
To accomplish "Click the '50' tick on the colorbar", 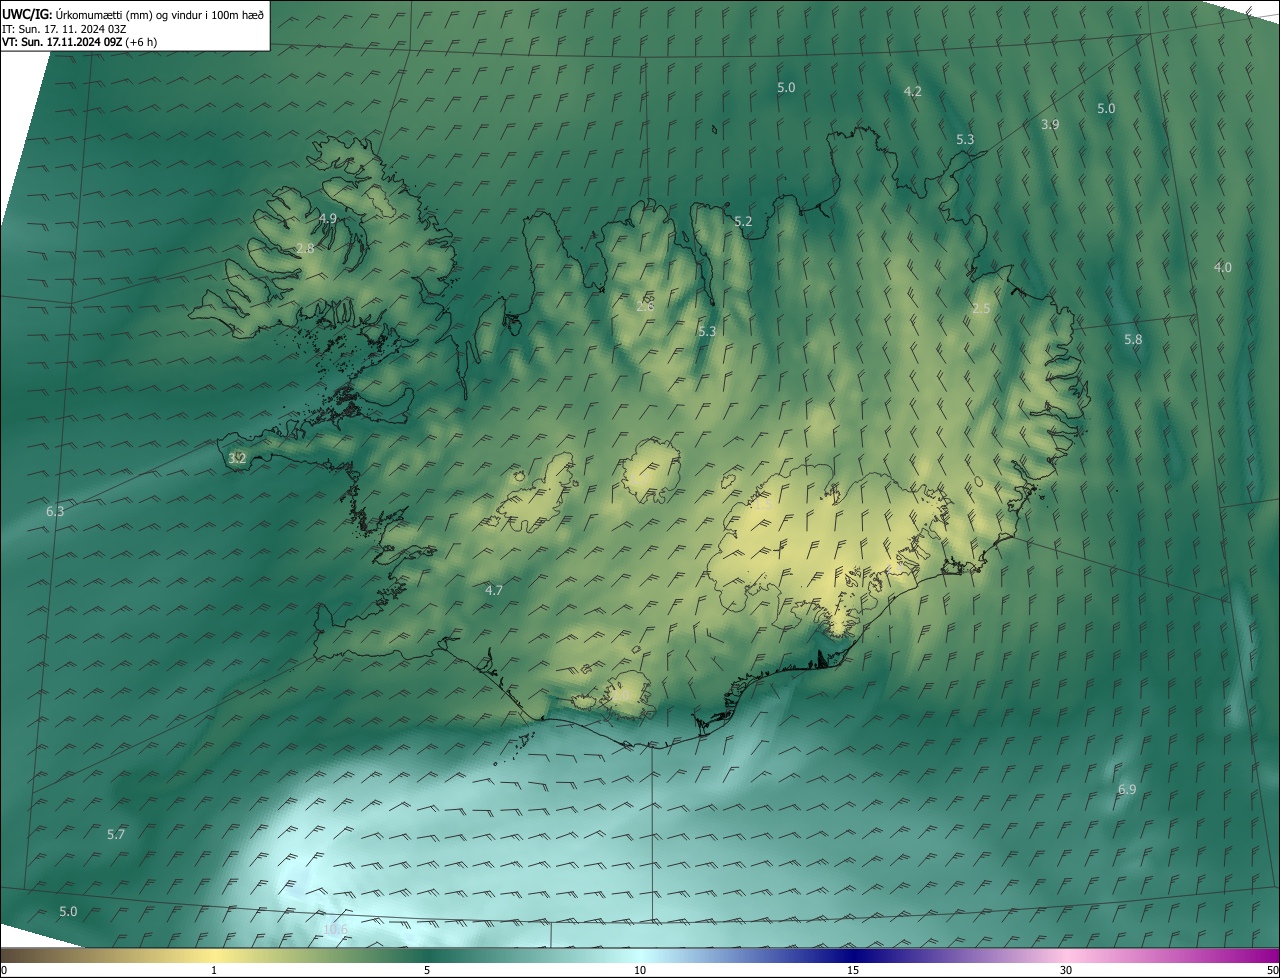I will tap(1272, 970).
